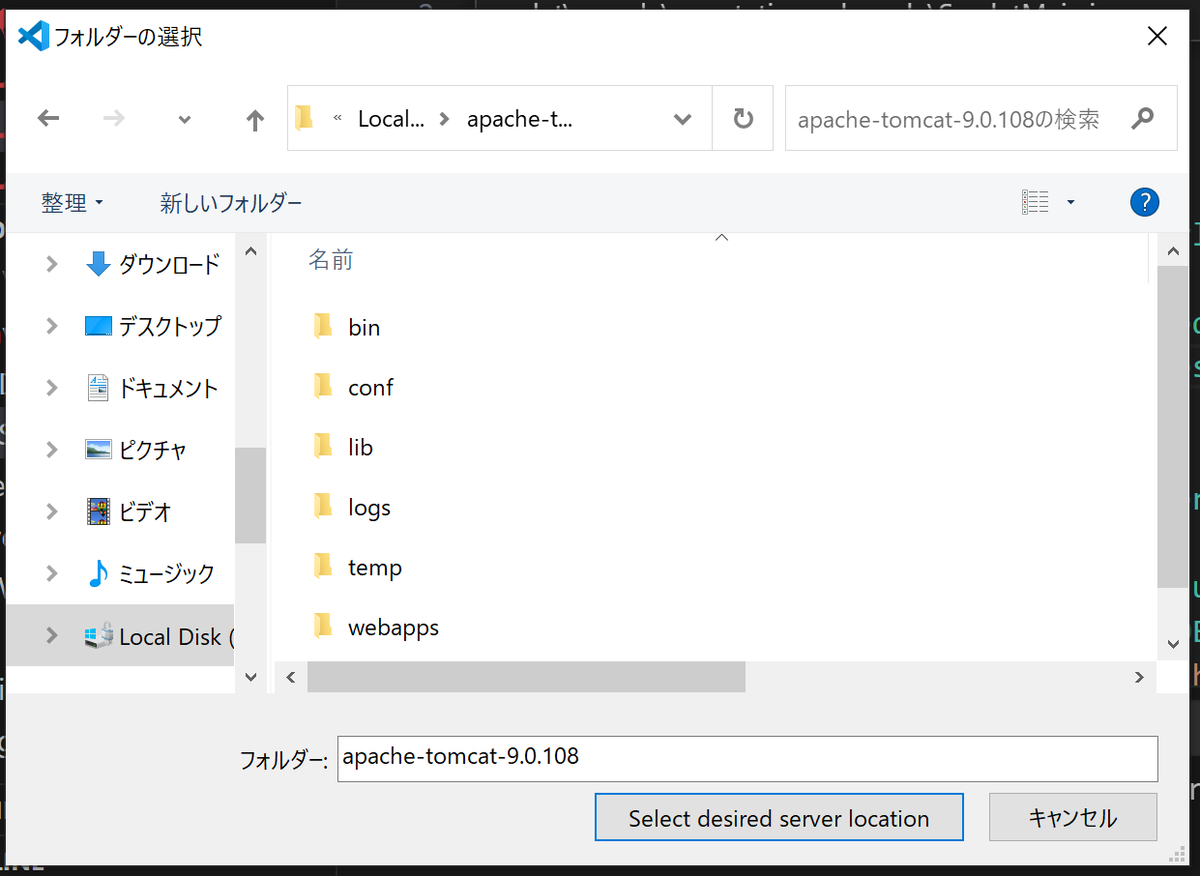Select the Local... breadcrumb segment
The height and width of the screenshot is (876, 1200).
pos(391,119)
